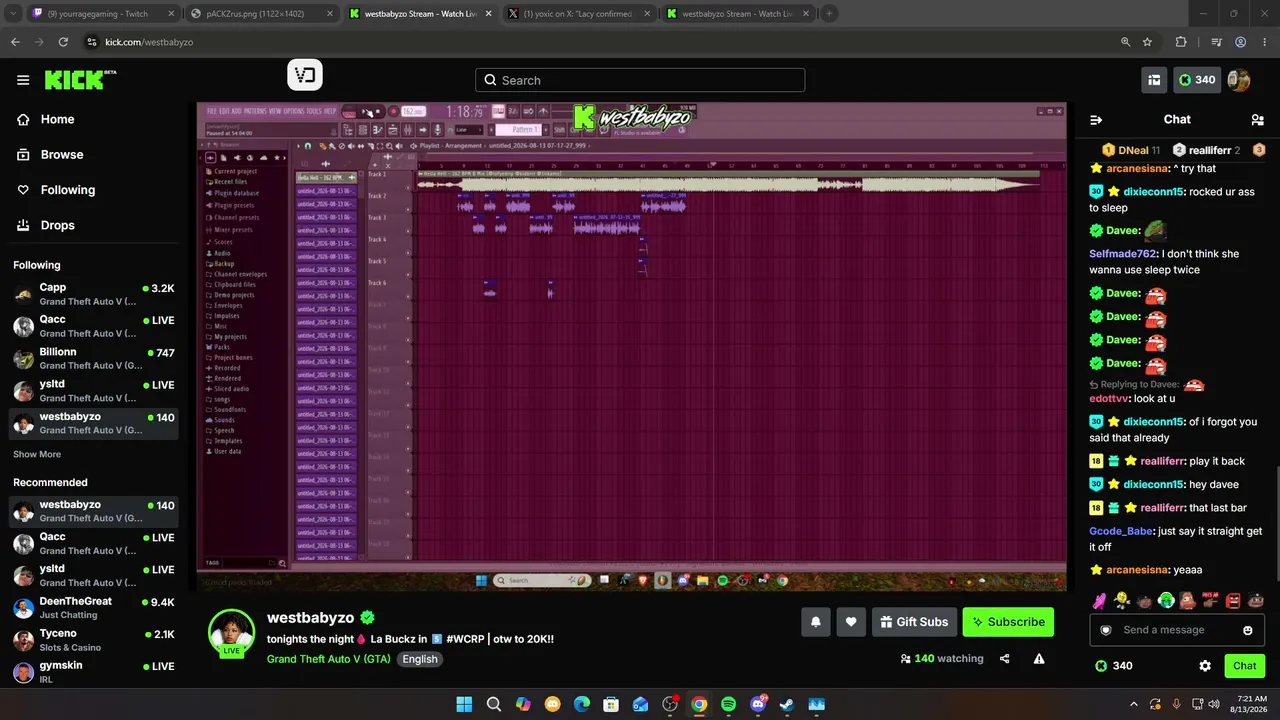1280x720 pixels.
Task: Click the stream notification bell button
Action: tap(816, 622)
